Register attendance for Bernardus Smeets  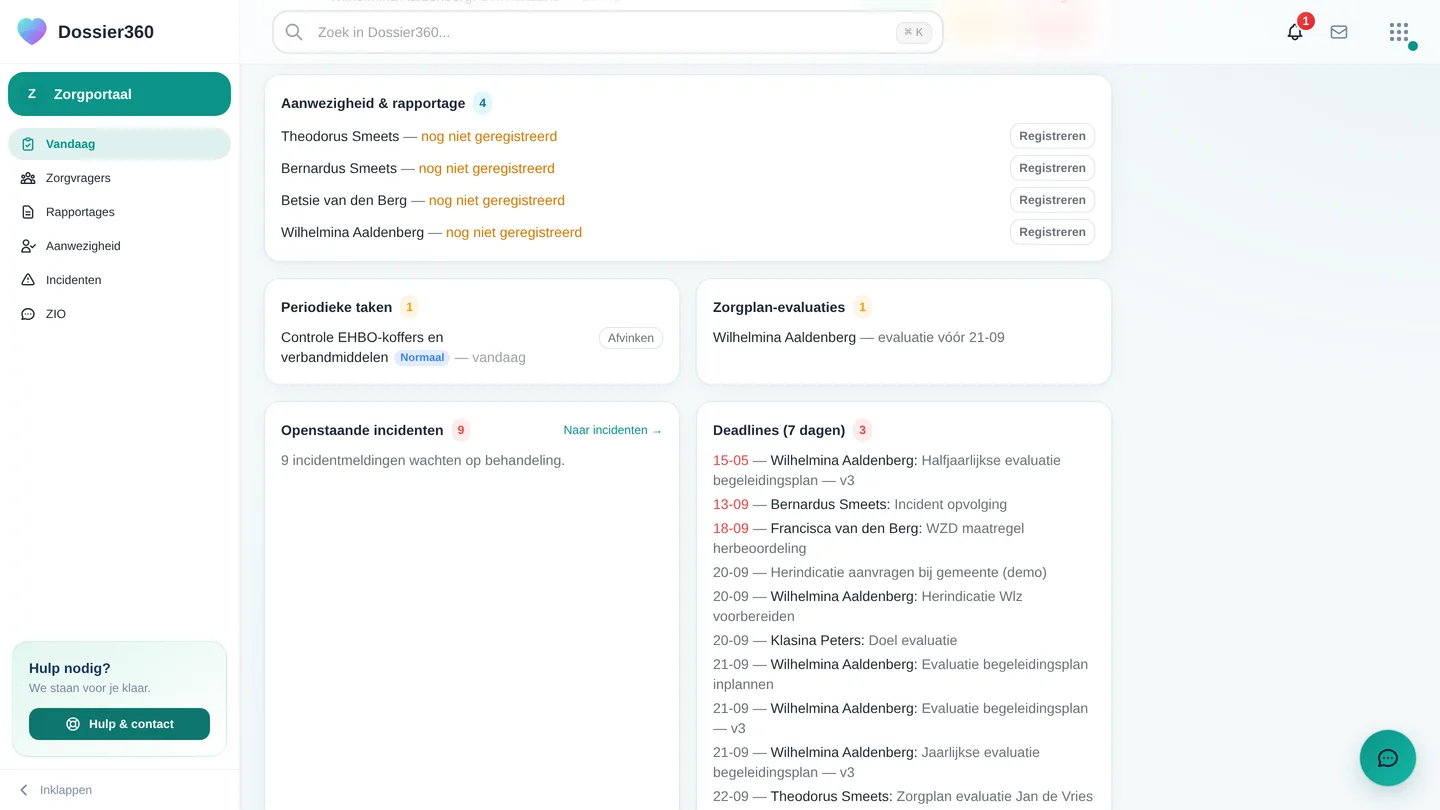1052,168
